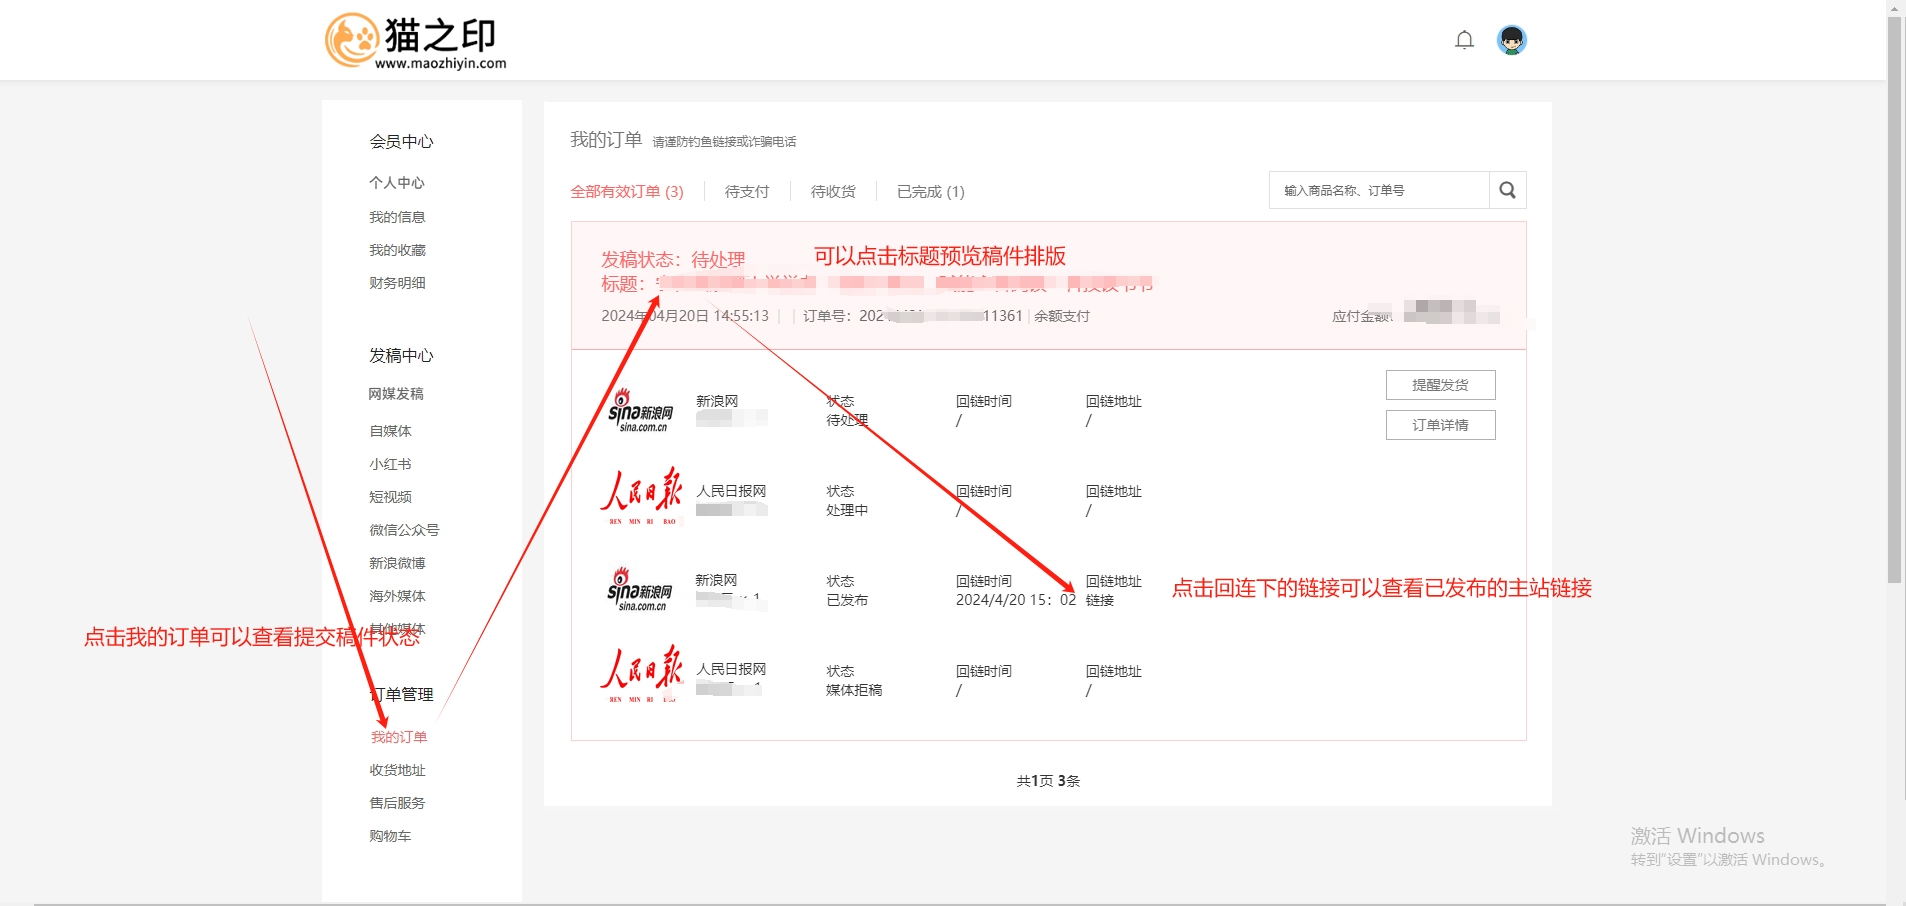1906x906 pixels.
Task: Go to 网媒发稿 in the sidebar
Action: (x=396, y=394)
